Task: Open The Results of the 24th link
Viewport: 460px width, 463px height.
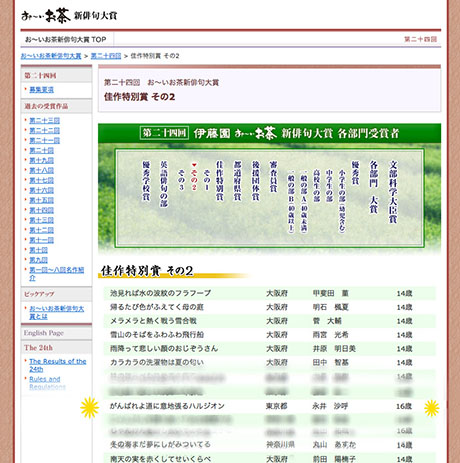Action: [58, 365]
